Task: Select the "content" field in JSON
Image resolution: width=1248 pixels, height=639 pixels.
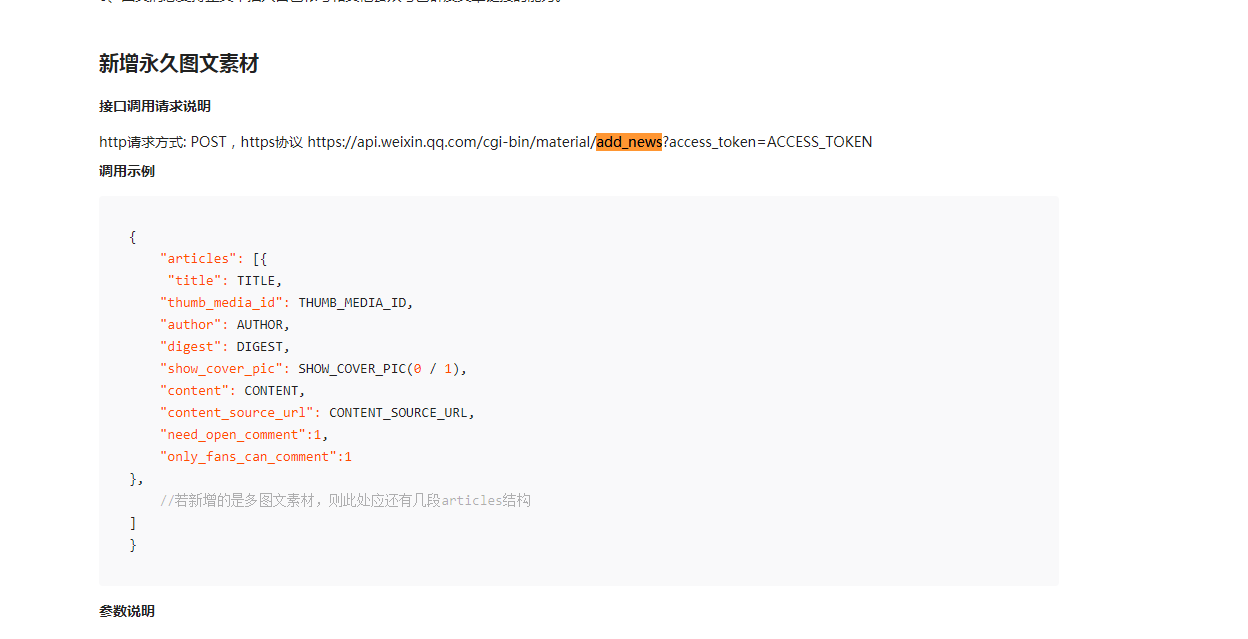Action: click(x=196, y=390)
